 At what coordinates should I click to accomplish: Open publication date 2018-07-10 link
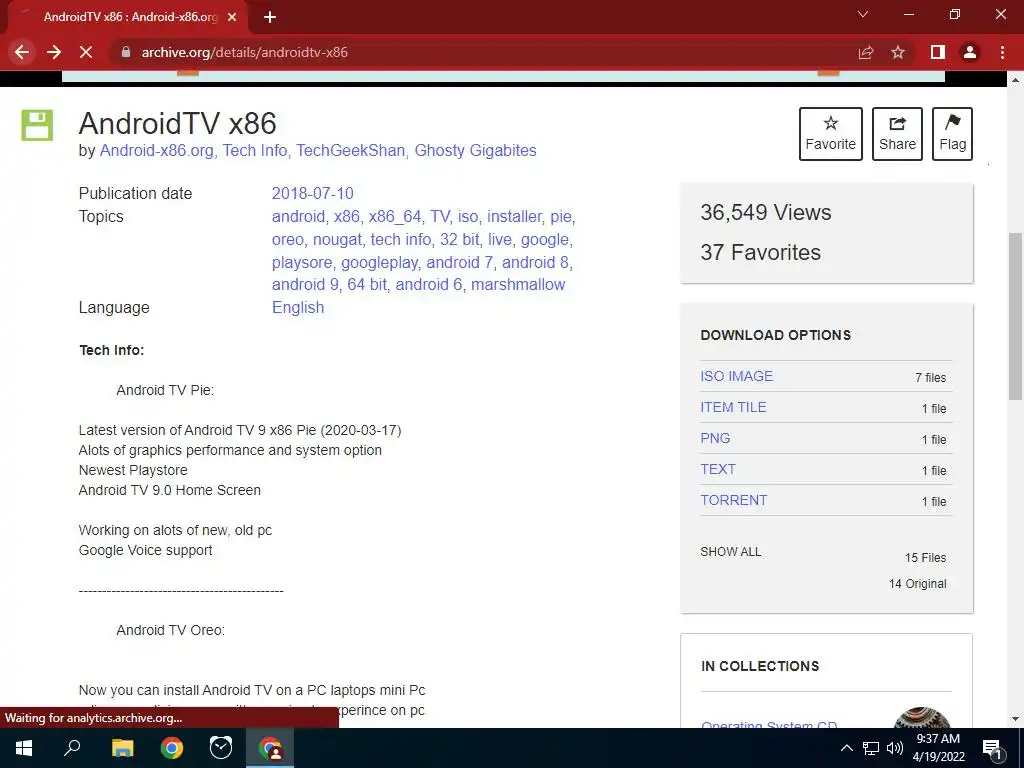pos(312,193)
